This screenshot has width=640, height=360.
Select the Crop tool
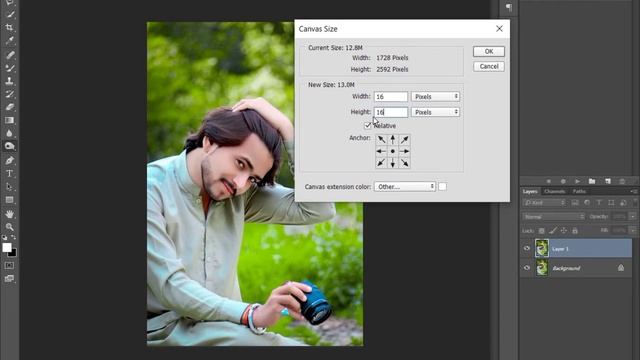tap(9, 28)
